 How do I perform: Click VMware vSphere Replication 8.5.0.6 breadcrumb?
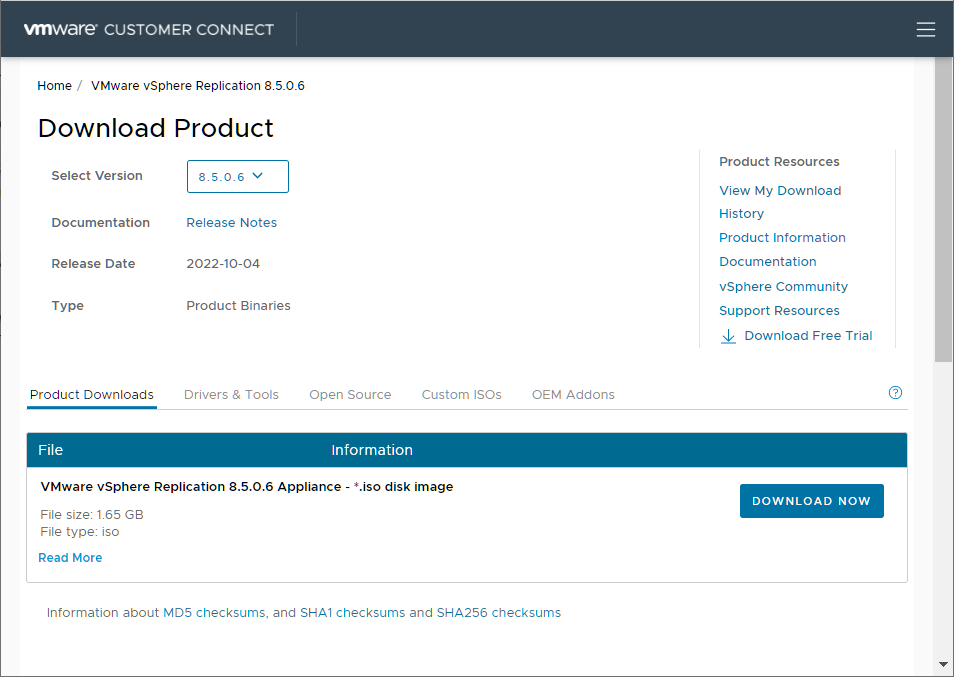click(x=198, y=86)
